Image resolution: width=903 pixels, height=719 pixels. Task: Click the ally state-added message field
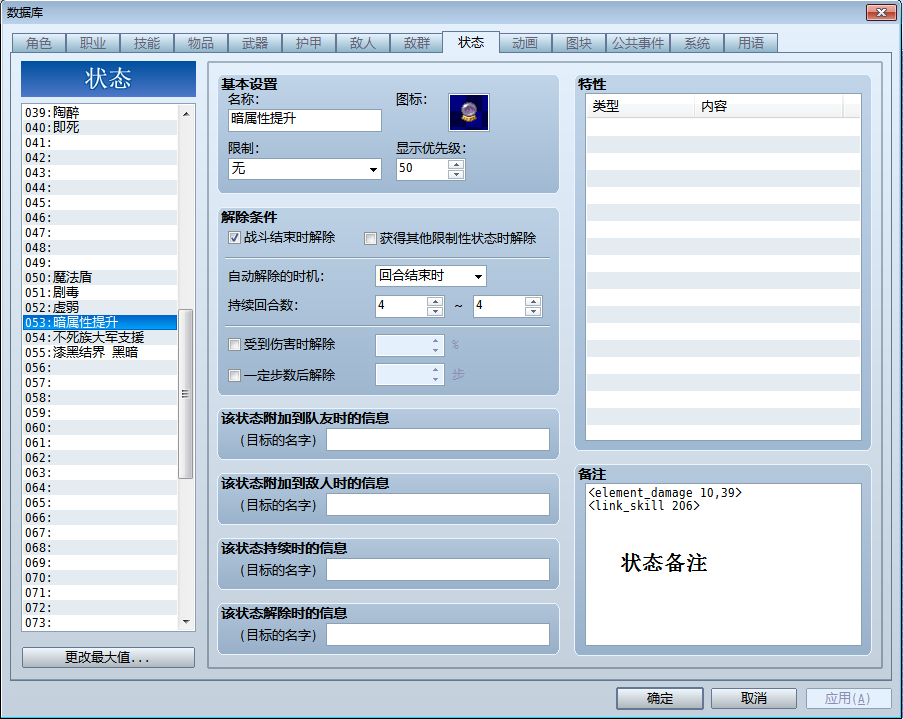pos(438,440)
